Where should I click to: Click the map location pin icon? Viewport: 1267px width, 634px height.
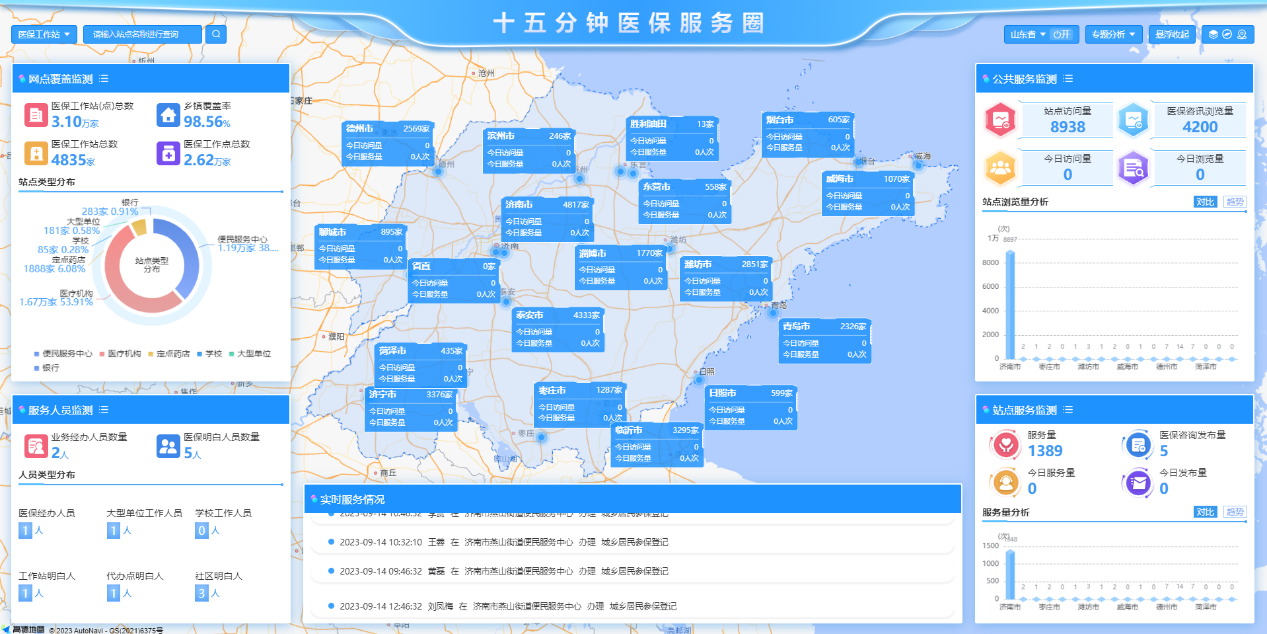point(1242,34)
